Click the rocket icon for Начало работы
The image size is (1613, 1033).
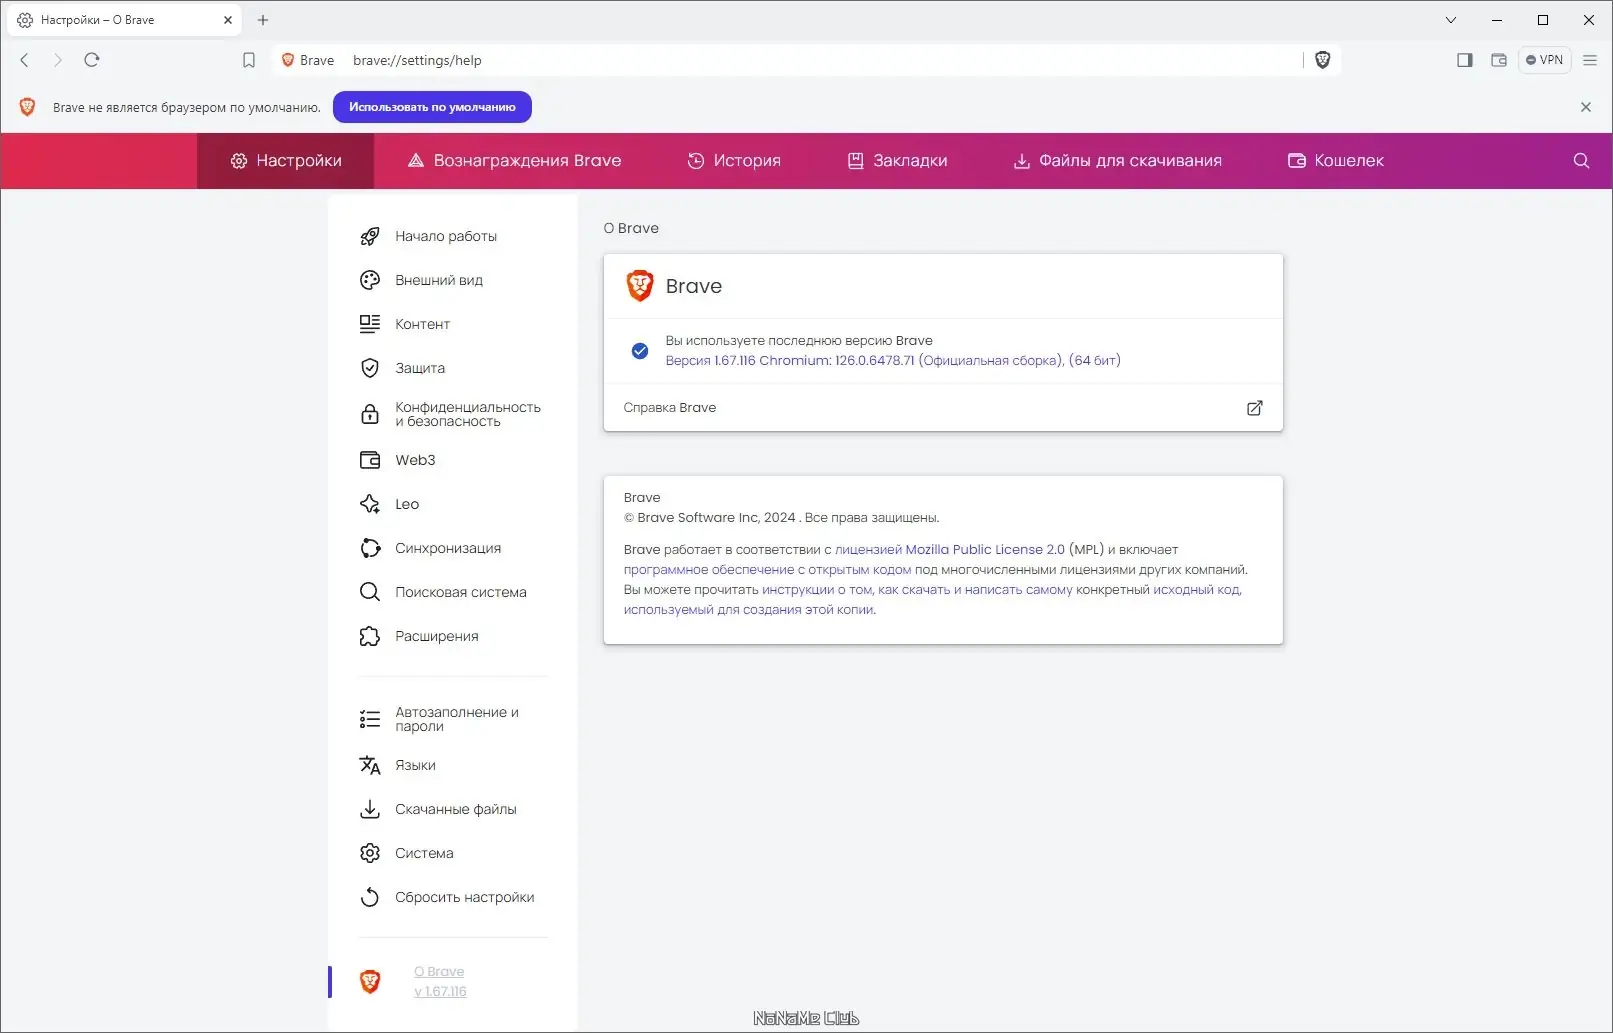370,236
